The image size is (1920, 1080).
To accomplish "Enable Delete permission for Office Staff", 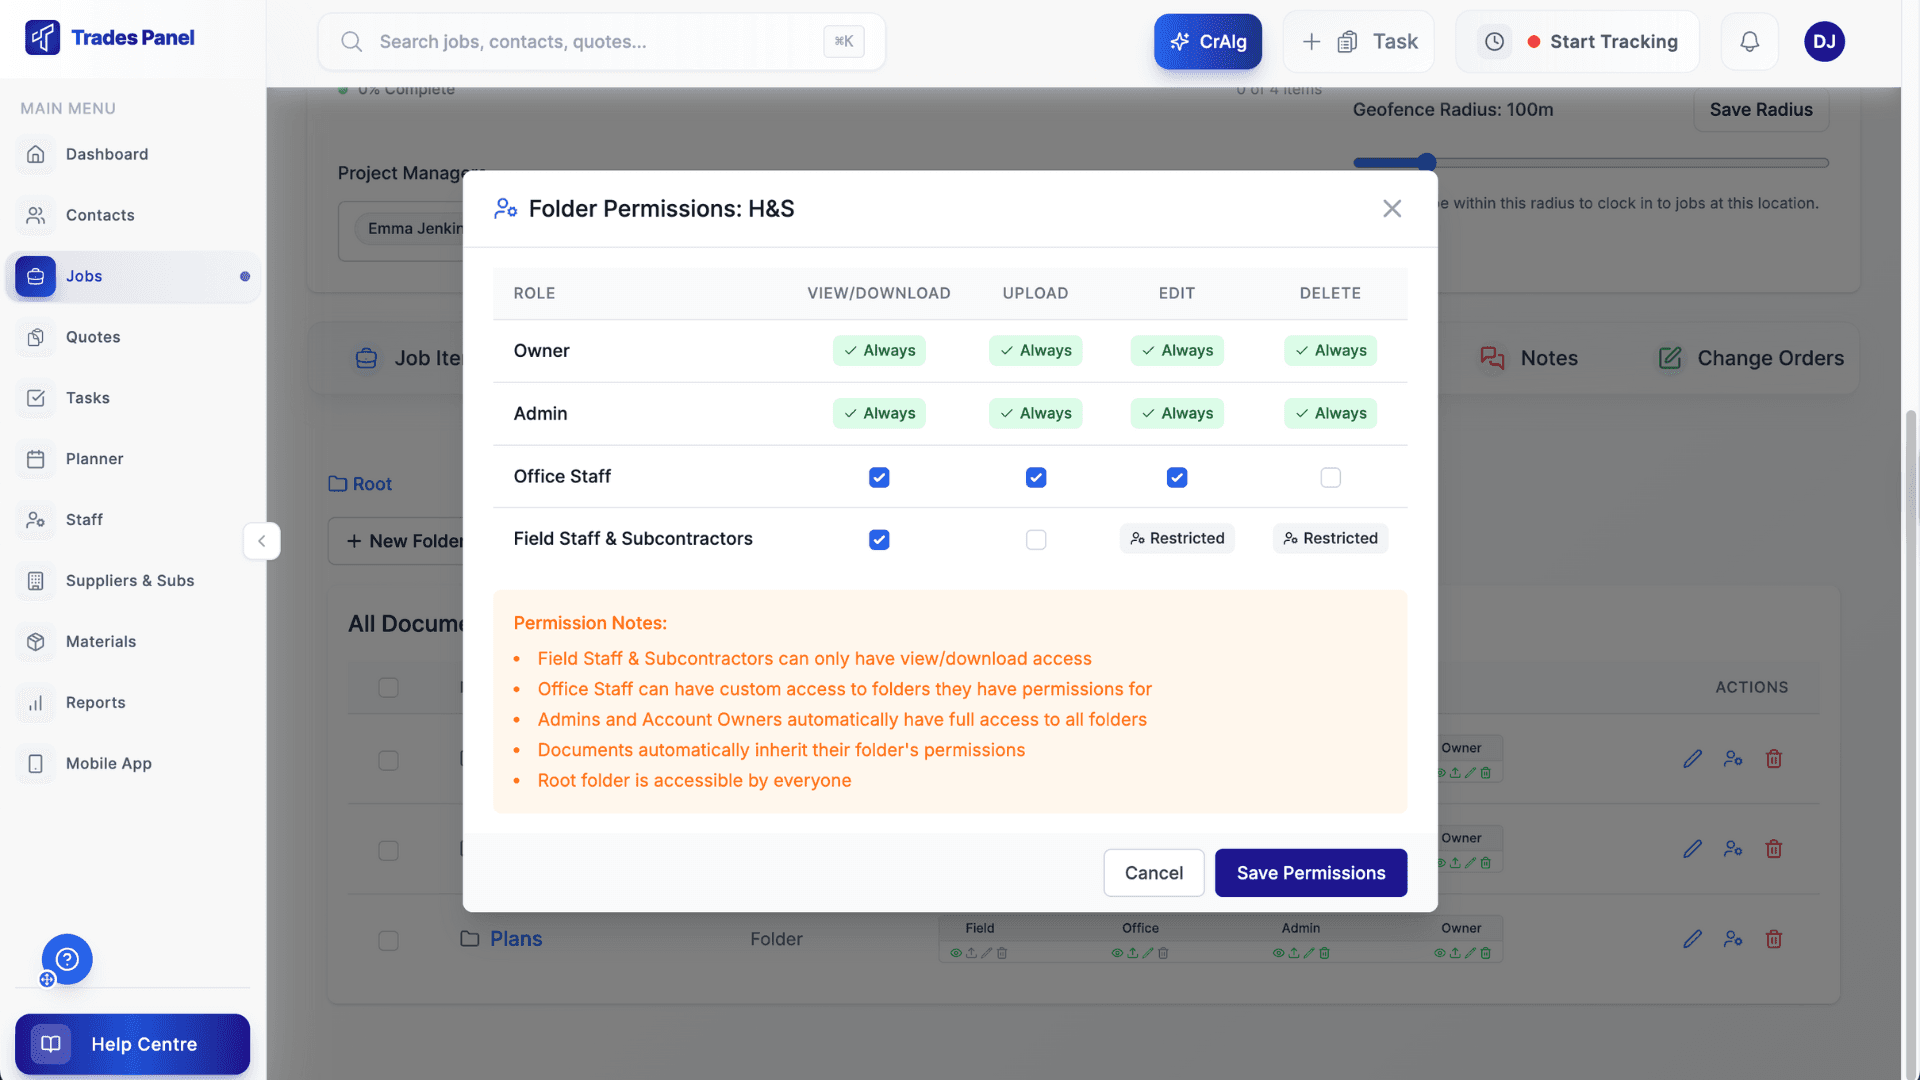I will (1330, 477).
